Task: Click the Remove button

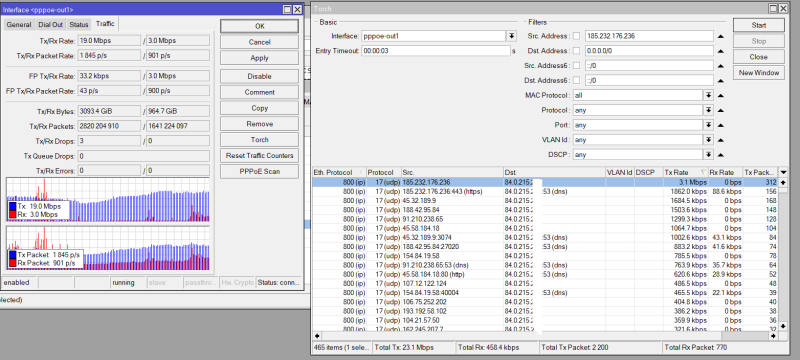Action: pos(259,124)
